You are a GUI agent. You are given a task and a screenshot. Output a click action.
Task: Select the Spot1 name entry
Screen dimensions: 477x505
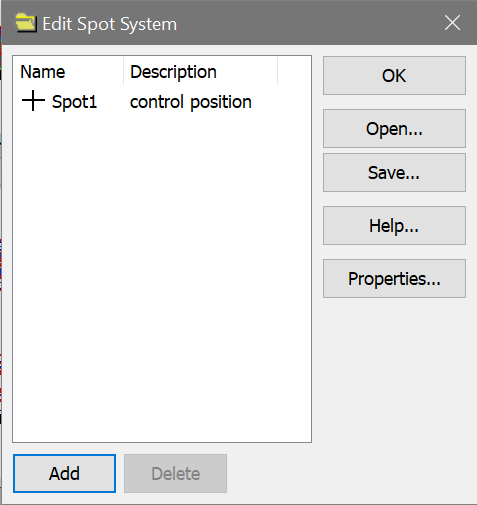(74, 102)
